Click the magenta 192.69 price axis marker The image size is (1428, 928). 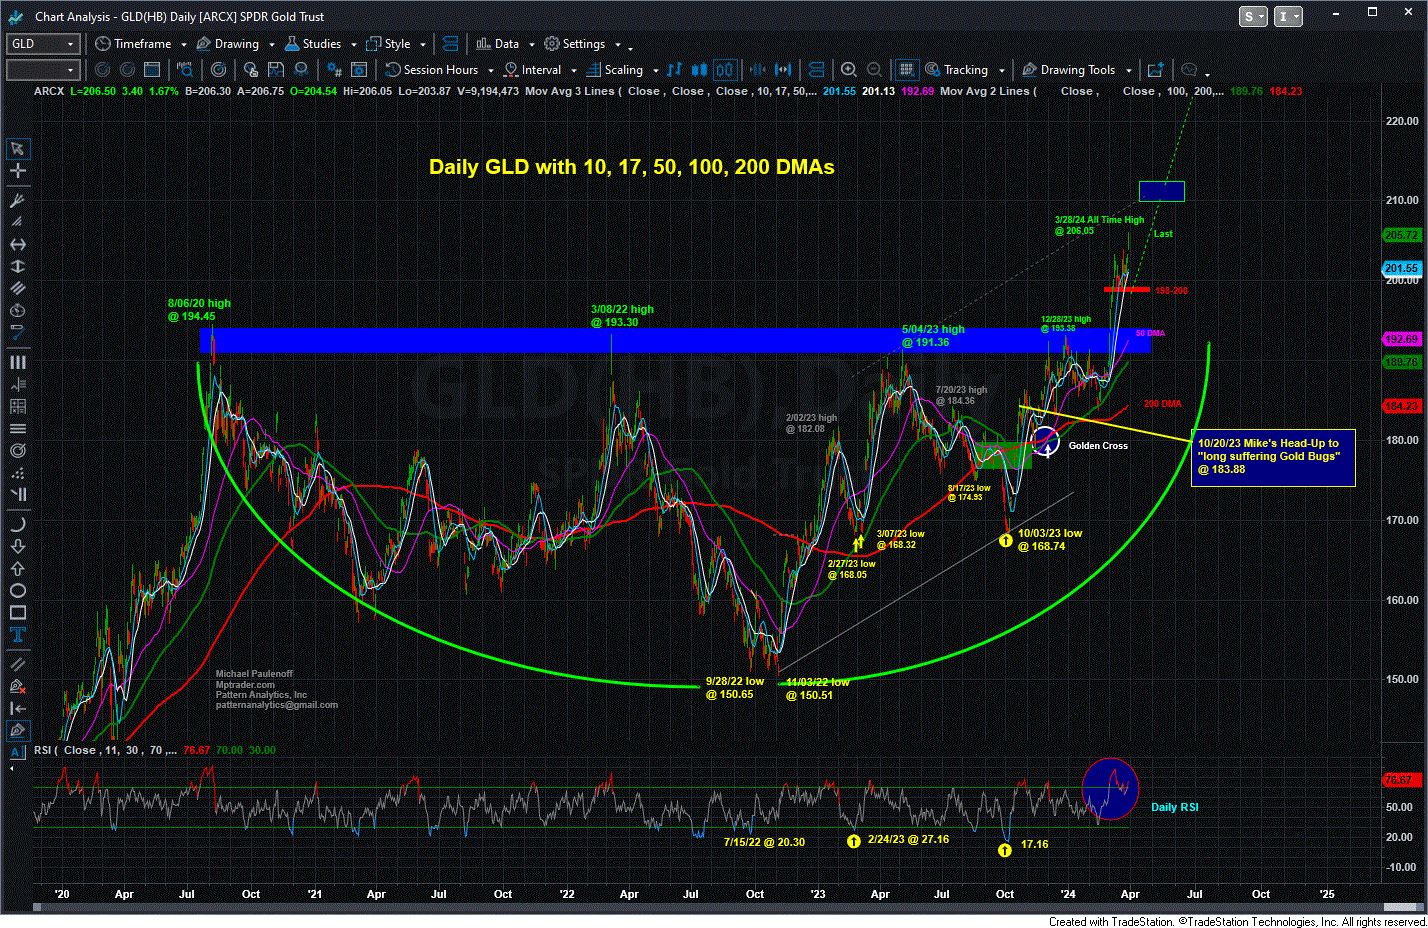(1401, 339)
